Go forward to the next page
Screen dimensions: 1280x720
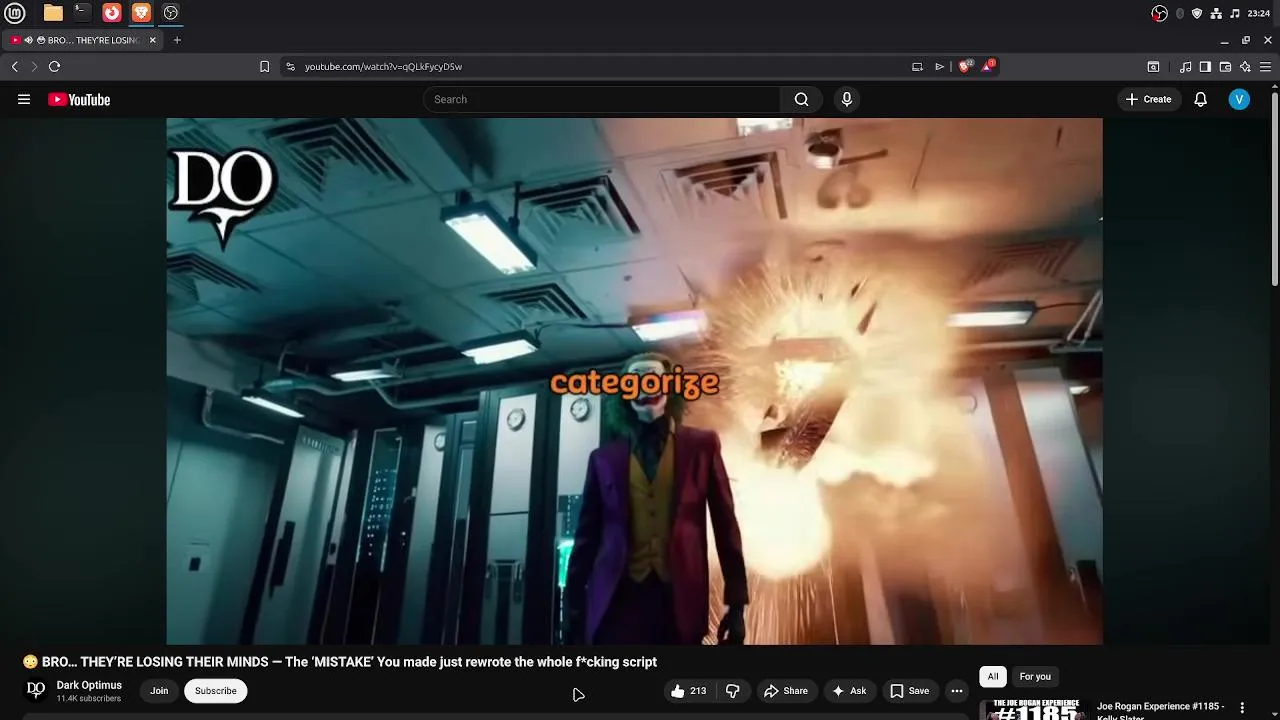click(34, 67)
